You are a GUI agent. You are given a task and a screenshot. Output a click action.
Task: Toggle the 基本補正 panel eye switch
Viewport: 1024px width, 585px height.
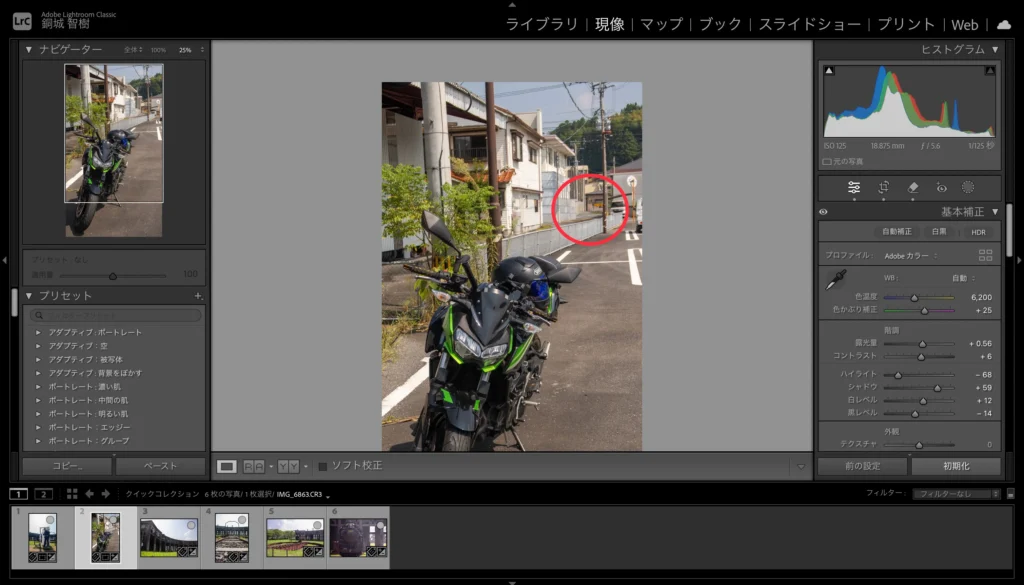click(x=824, y=212)
